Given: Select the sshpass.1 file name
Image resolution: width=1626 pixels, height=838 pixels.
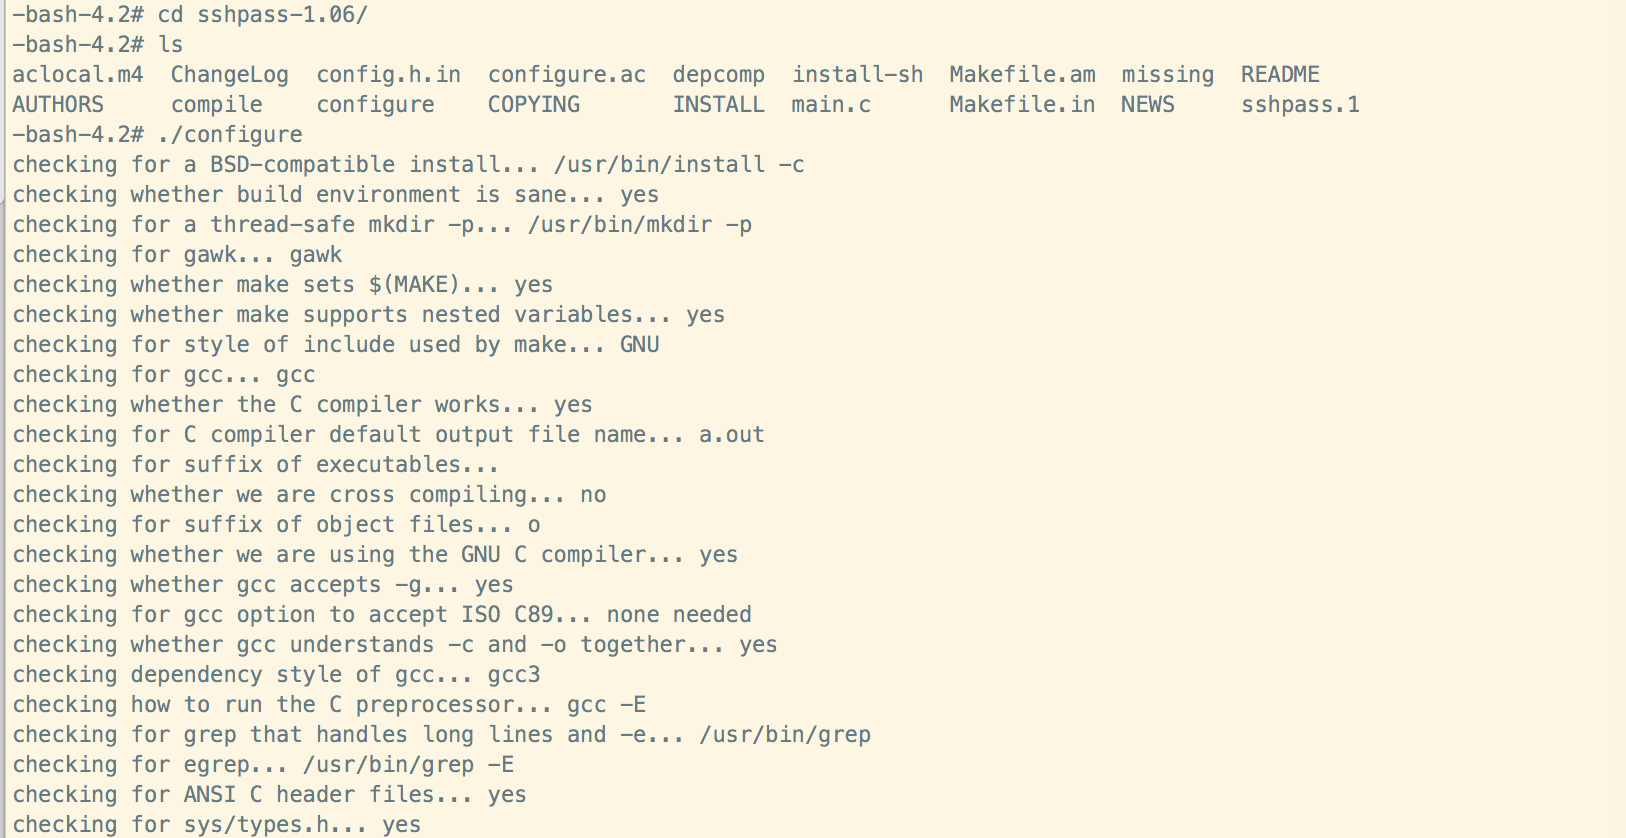Looking at the screenshot, I should (x=1300, y=106).
